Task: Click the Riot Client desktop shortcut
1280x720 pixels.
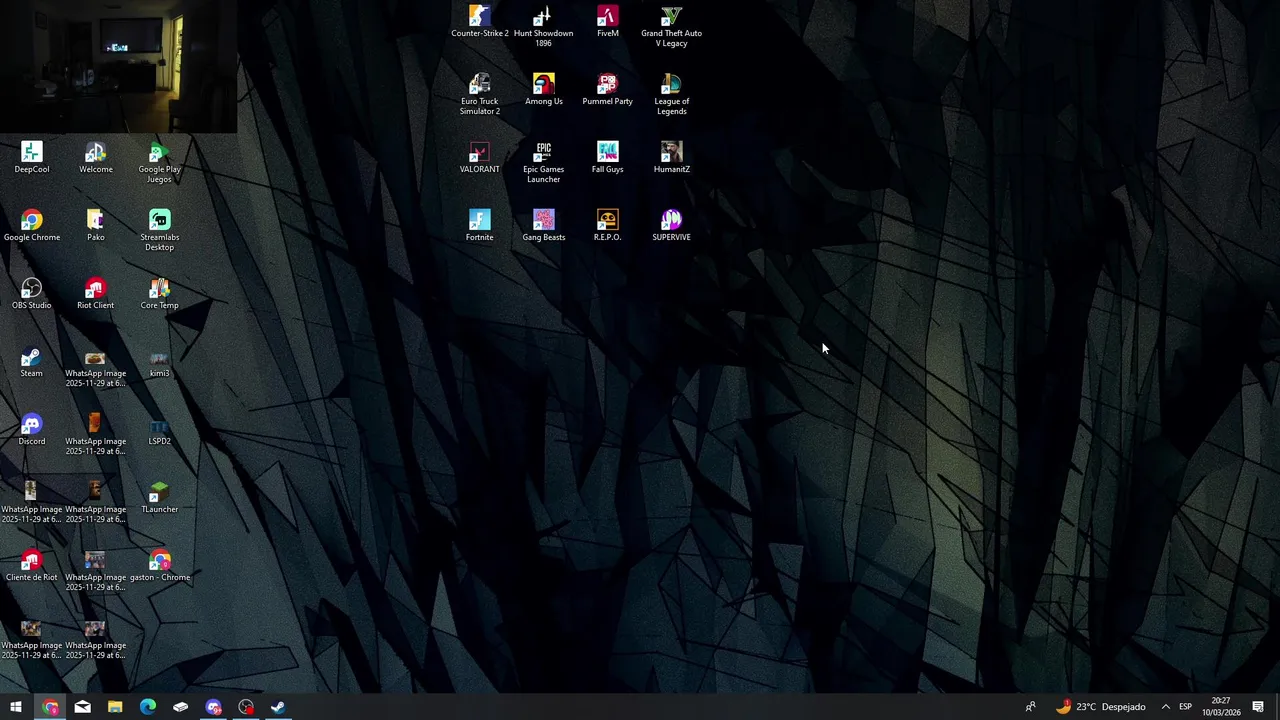Action: coord(96,293)
